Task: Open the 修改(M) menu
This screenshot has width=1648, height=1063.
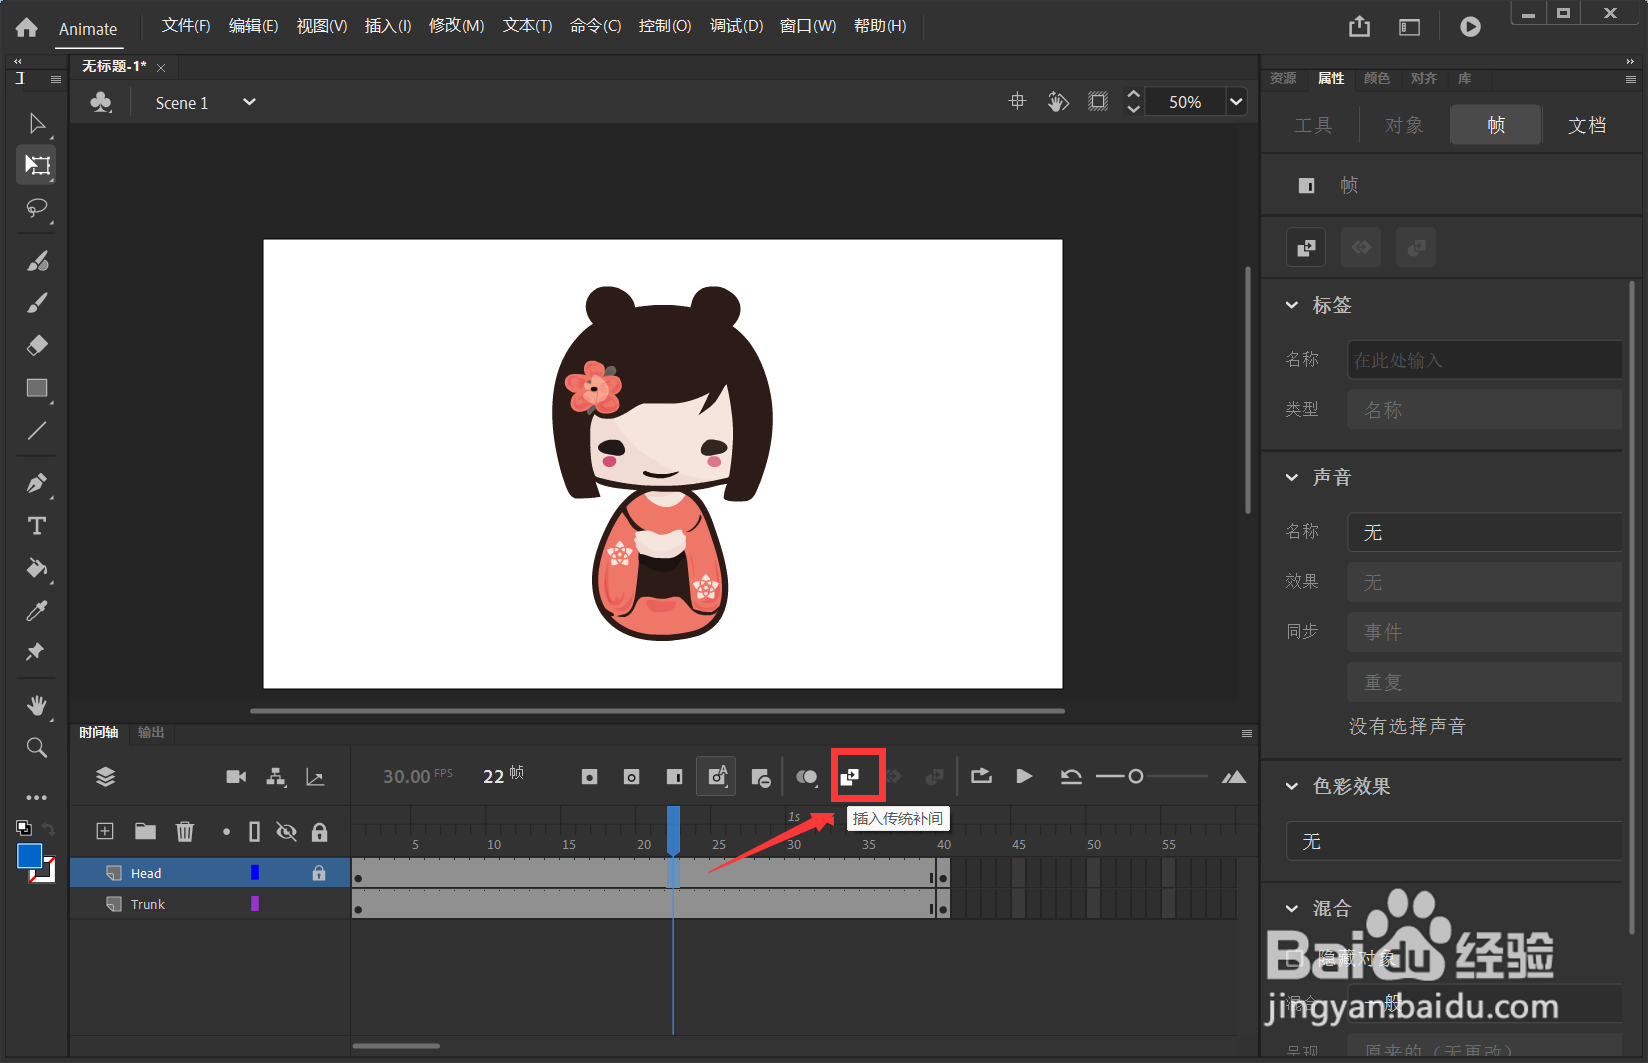Action: 456,26
